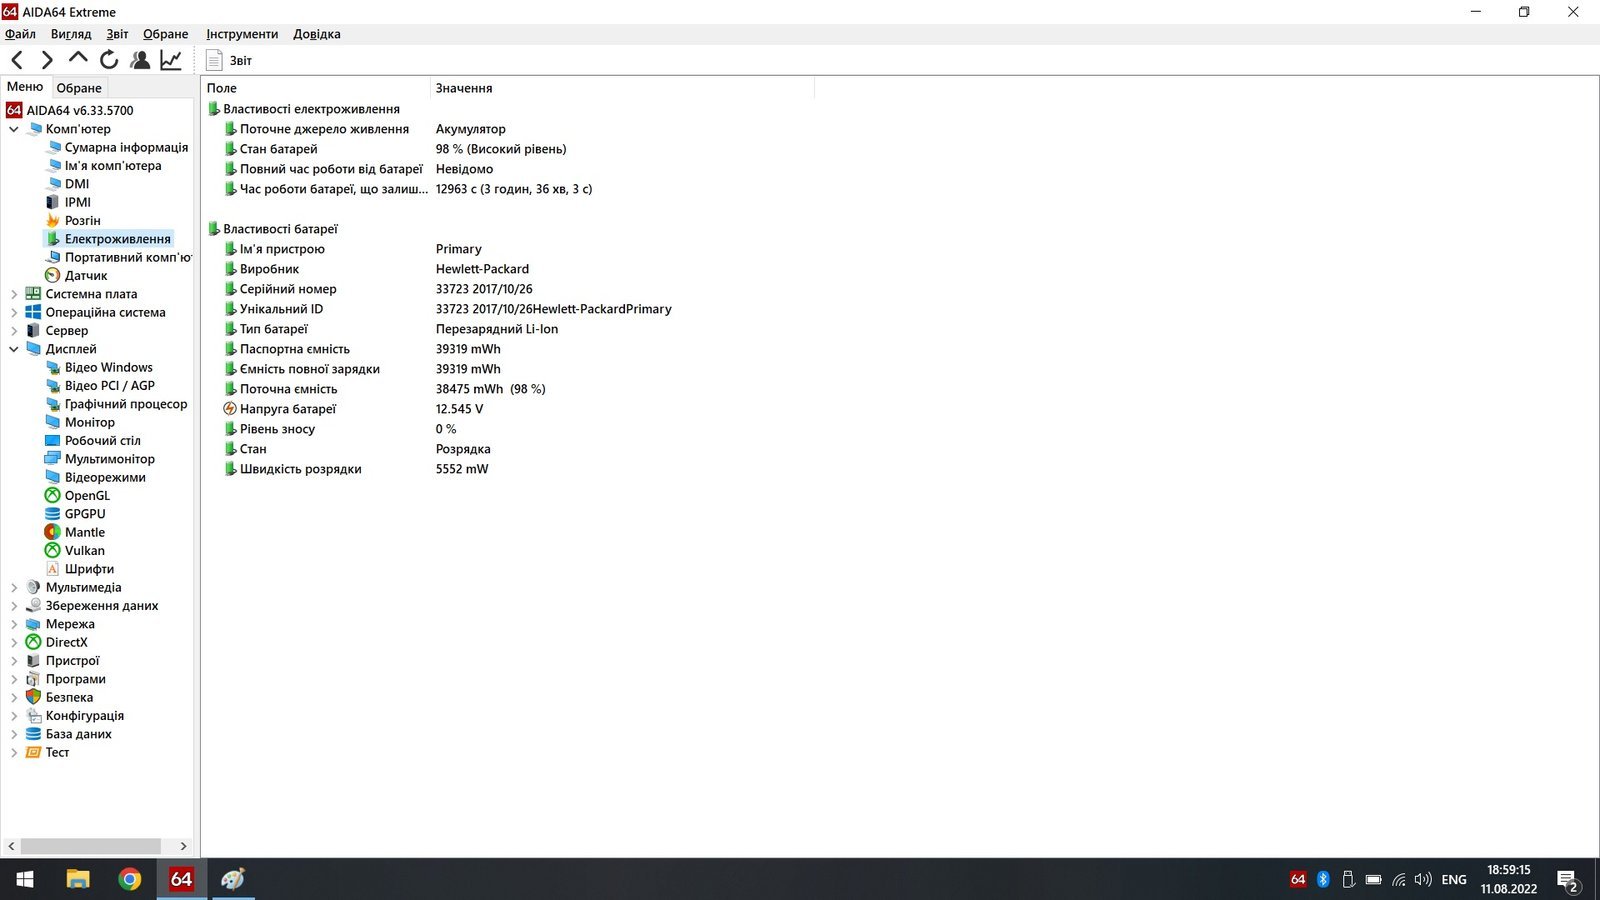This screenshot has height=900, width=1600.
Task: Expand the Операційна система node
Action: (14, 312)
